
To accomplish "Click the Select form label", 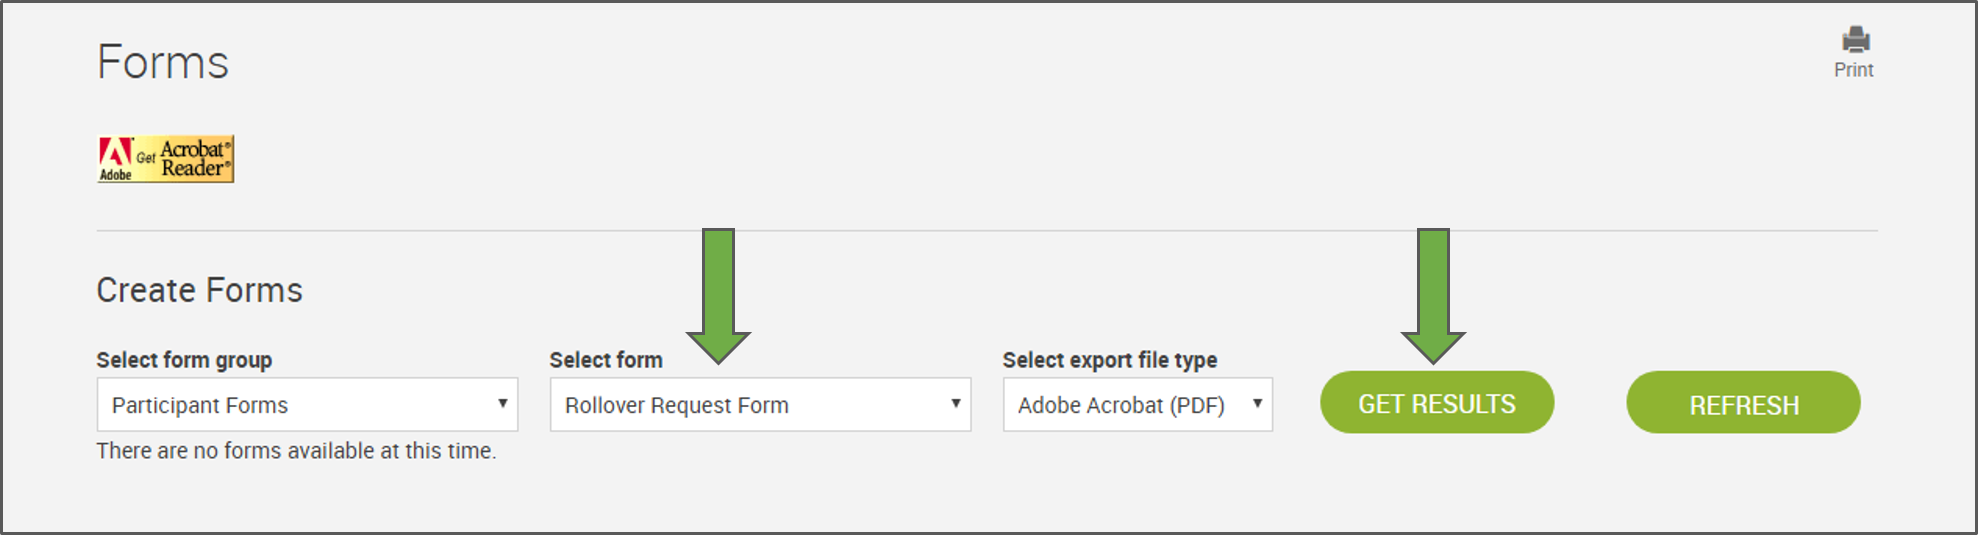I will pos(606,360).
